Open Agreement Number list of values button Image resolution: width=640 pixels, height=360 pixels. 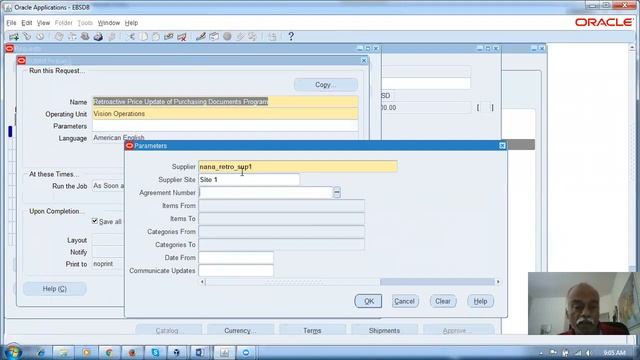pyautogui.click(x=337, y=192)
